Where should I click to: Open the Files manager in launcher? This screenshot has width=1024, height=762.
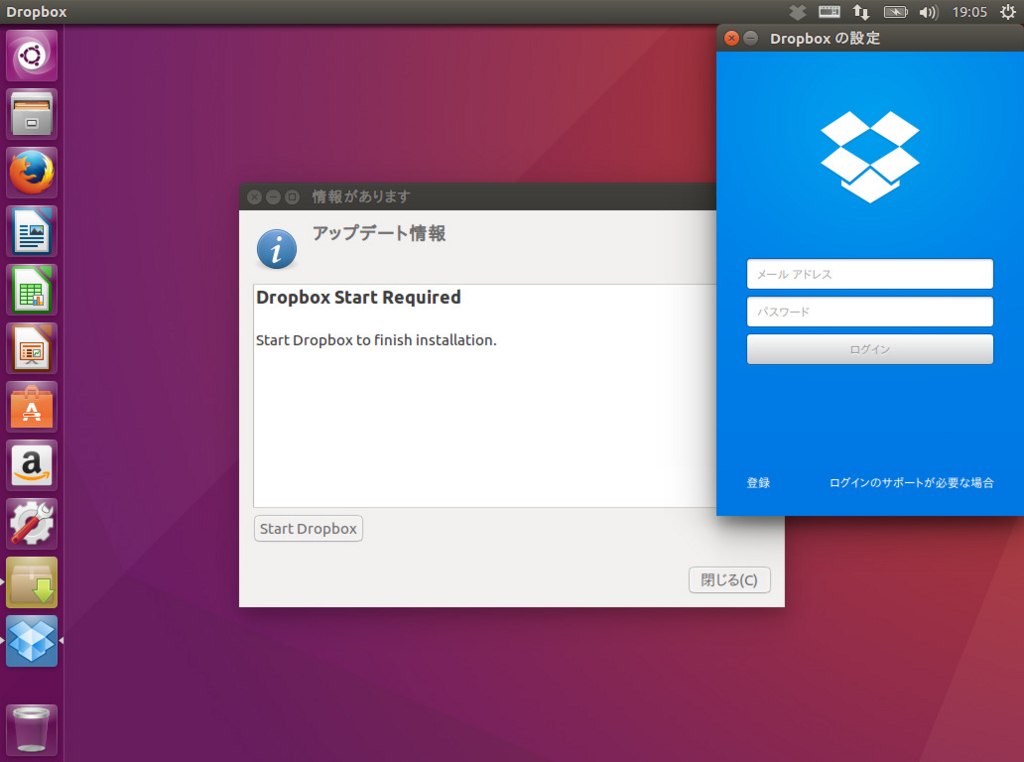tap(31, 114)
